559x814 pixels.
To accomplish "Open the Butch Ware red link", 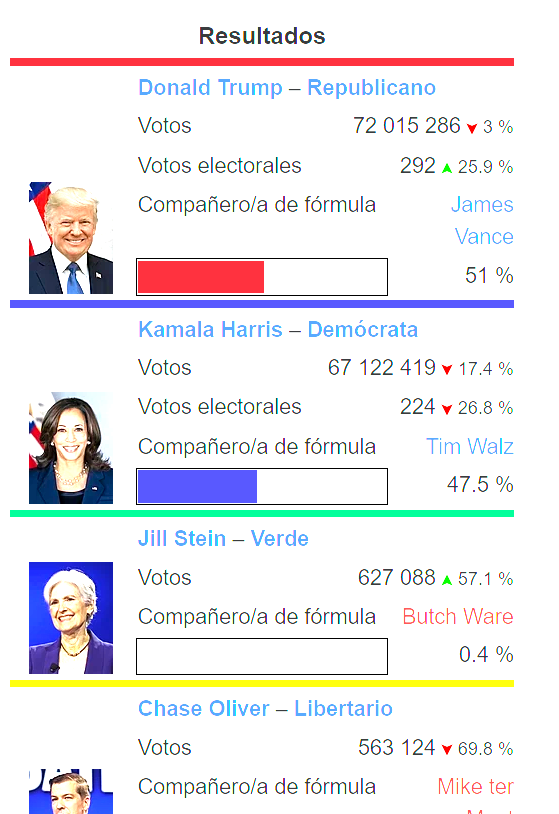I will (458, 617).
